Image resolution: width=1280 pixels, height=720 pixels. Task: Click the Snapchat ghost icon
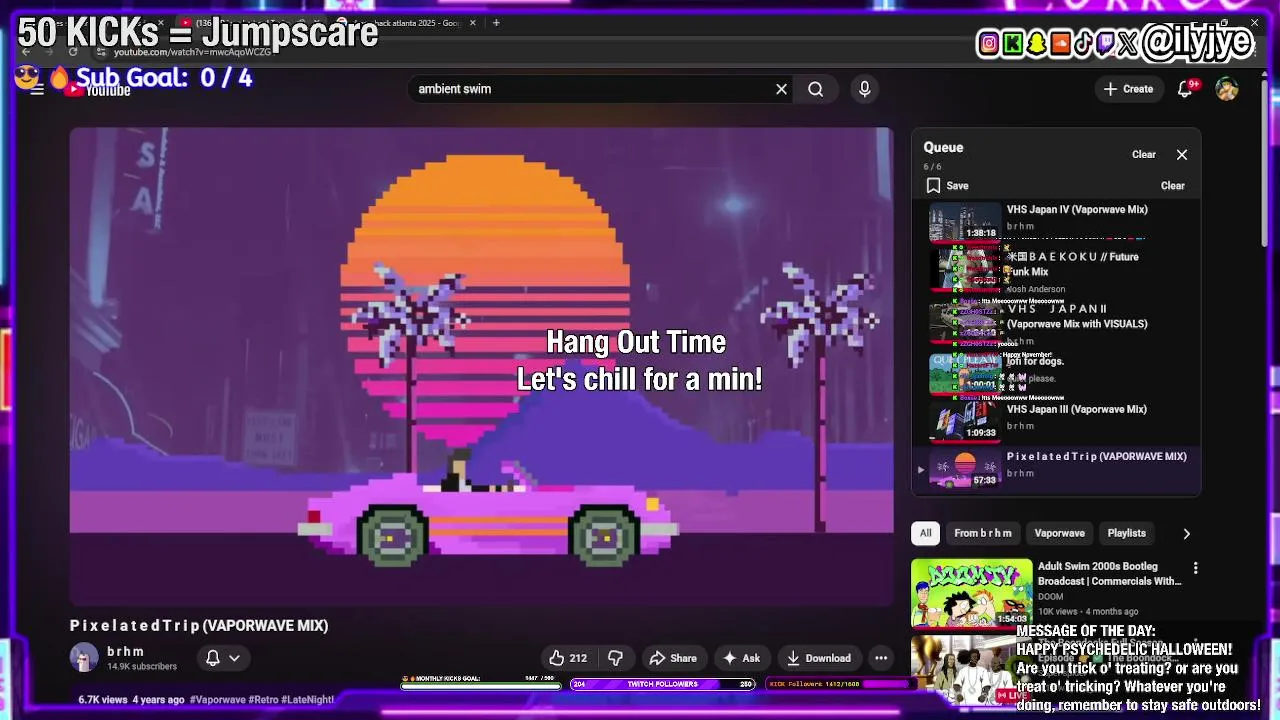coord(1037,43)
